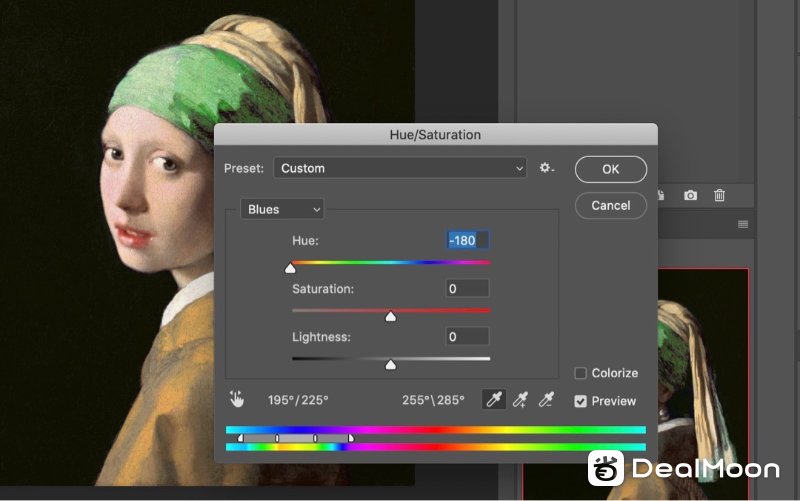Click the Lightness slider handle

[x=390, y=364]
